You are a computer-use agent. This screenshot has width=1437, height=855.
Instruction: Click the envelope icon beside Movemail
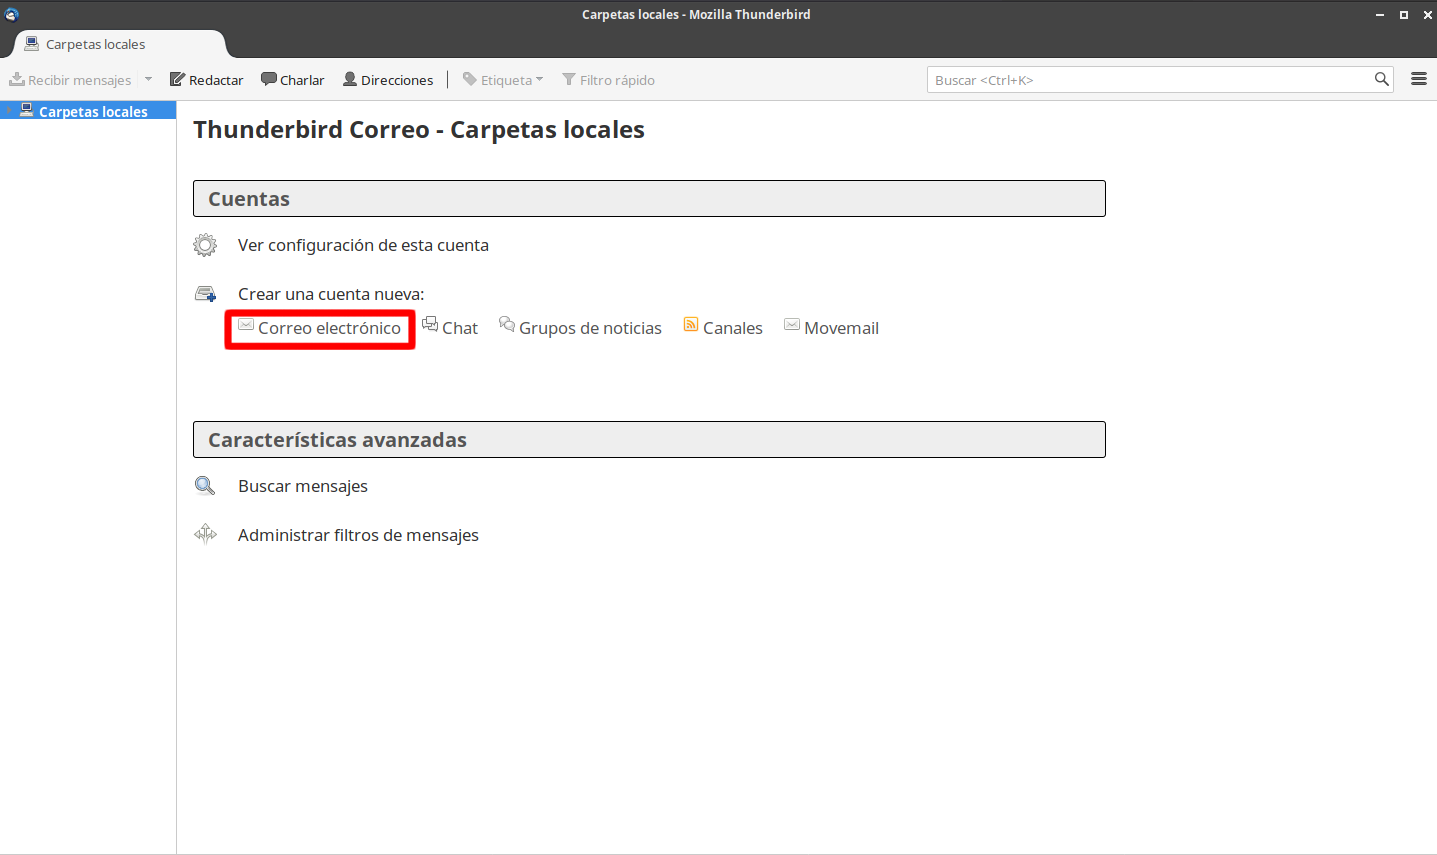792,325
